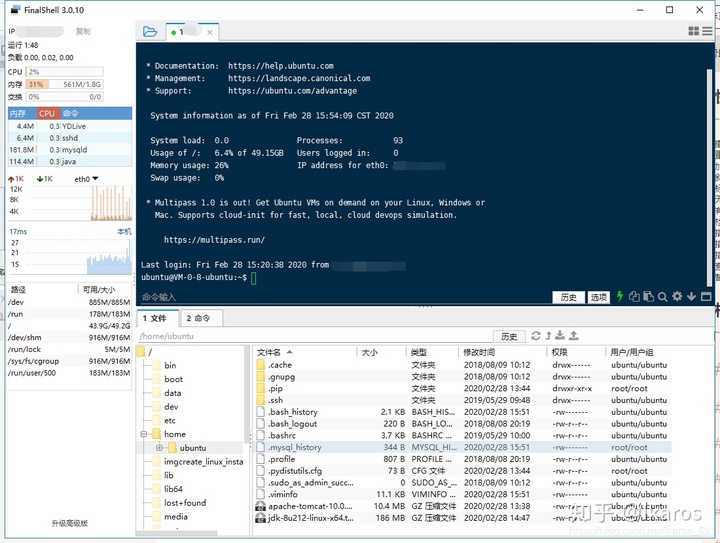Click the copy icon in the terminal toolbar
The width and height of the screenshot is (720, 543).
[634, 297]
